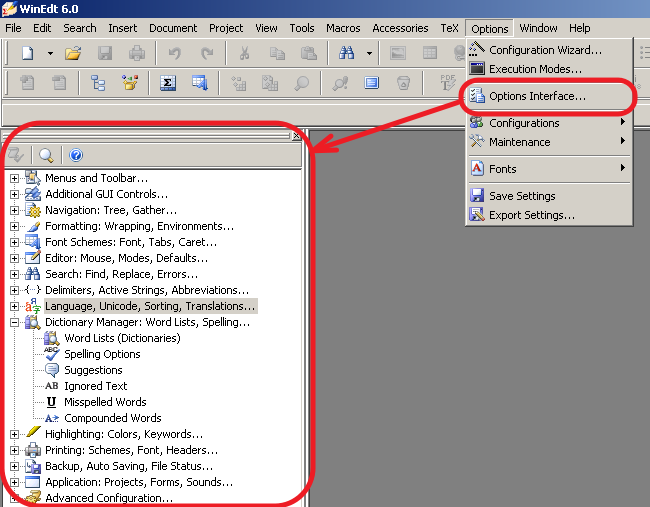The height and width of the screenshot is (507, 650).
Task: Expand the Menus and Toolbar tree node
Action: pyautogui.click(x=15, y=178)
